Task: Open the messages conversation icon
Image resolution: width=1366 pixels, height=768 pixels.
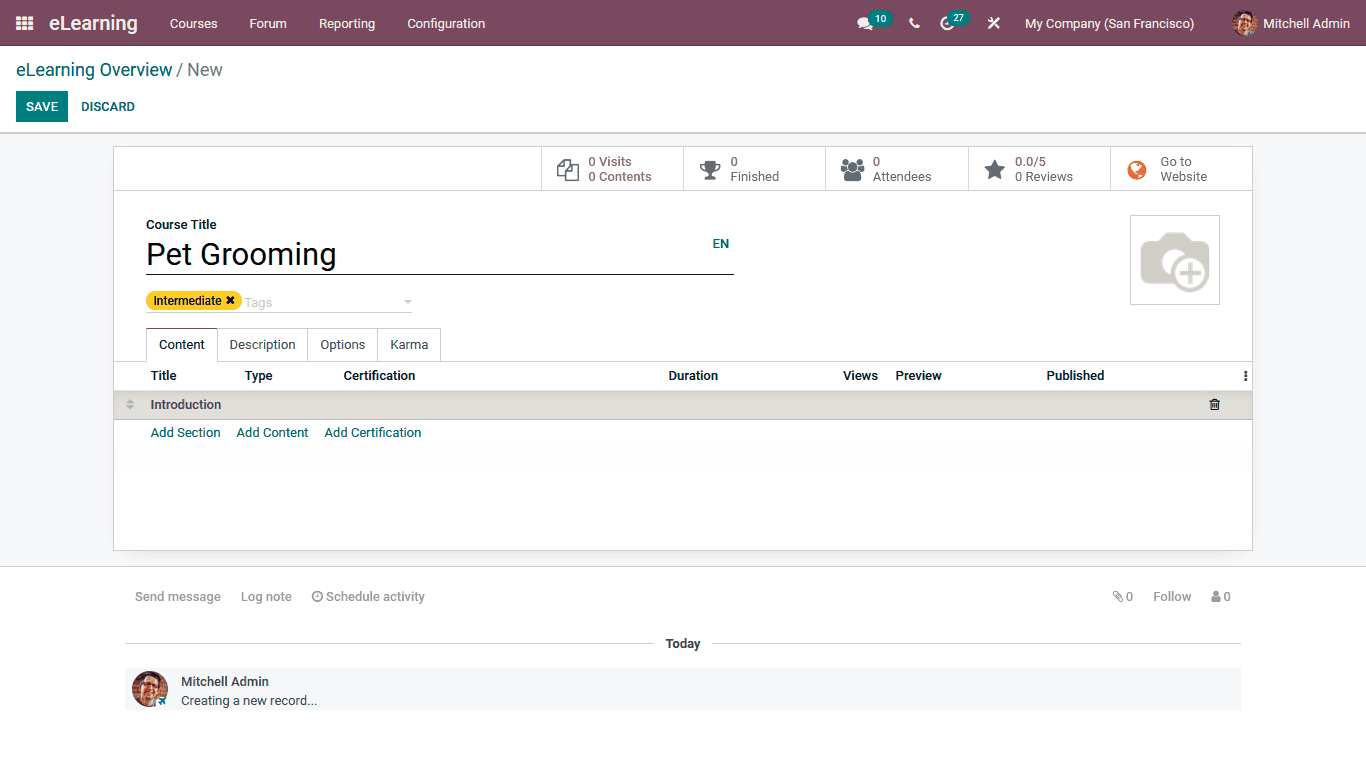Action: (x=865, y=23)
